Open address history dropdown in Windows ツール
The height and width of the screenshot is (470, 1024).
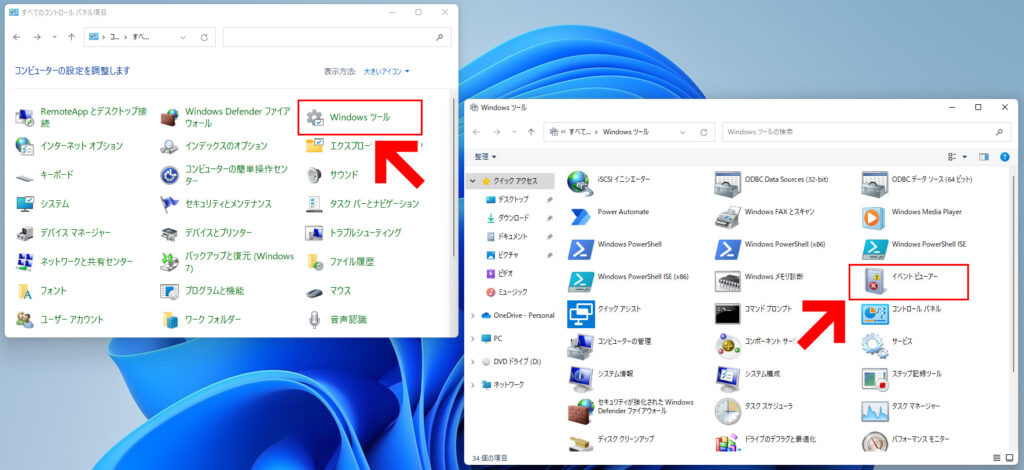(x=682, y=132)
